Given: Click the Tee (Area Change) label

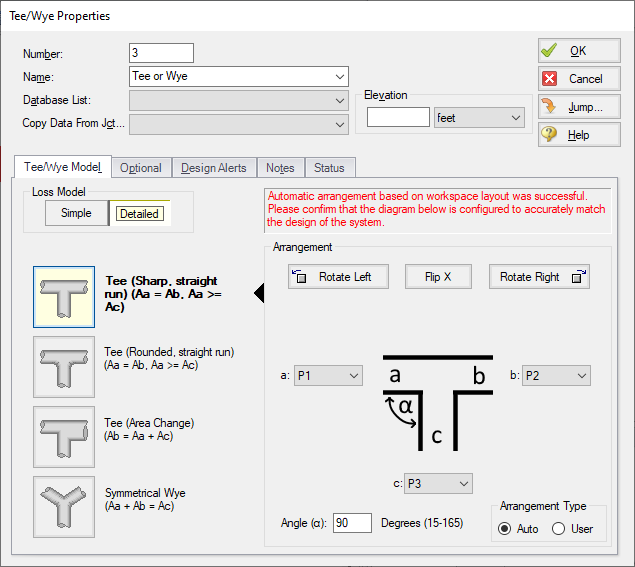Looking at the screenshot, I should coord(149,429).
